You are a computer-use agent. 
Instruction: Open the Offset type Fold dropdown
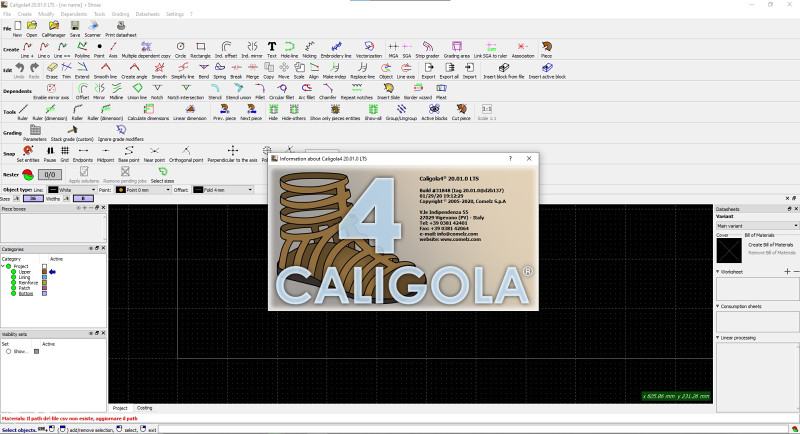point(223,190)
